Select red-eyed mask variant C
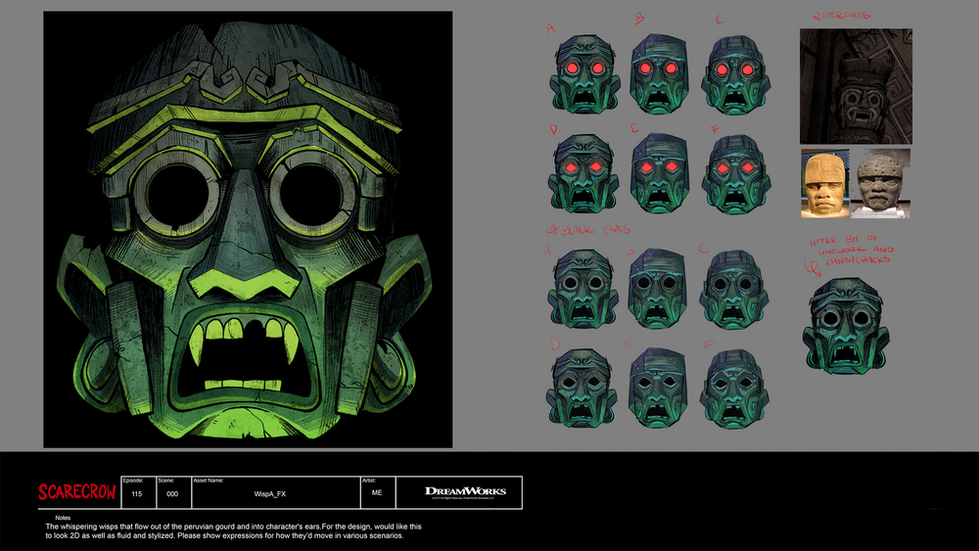The width and height of the screenshot is (979, 551). (735, 75)
